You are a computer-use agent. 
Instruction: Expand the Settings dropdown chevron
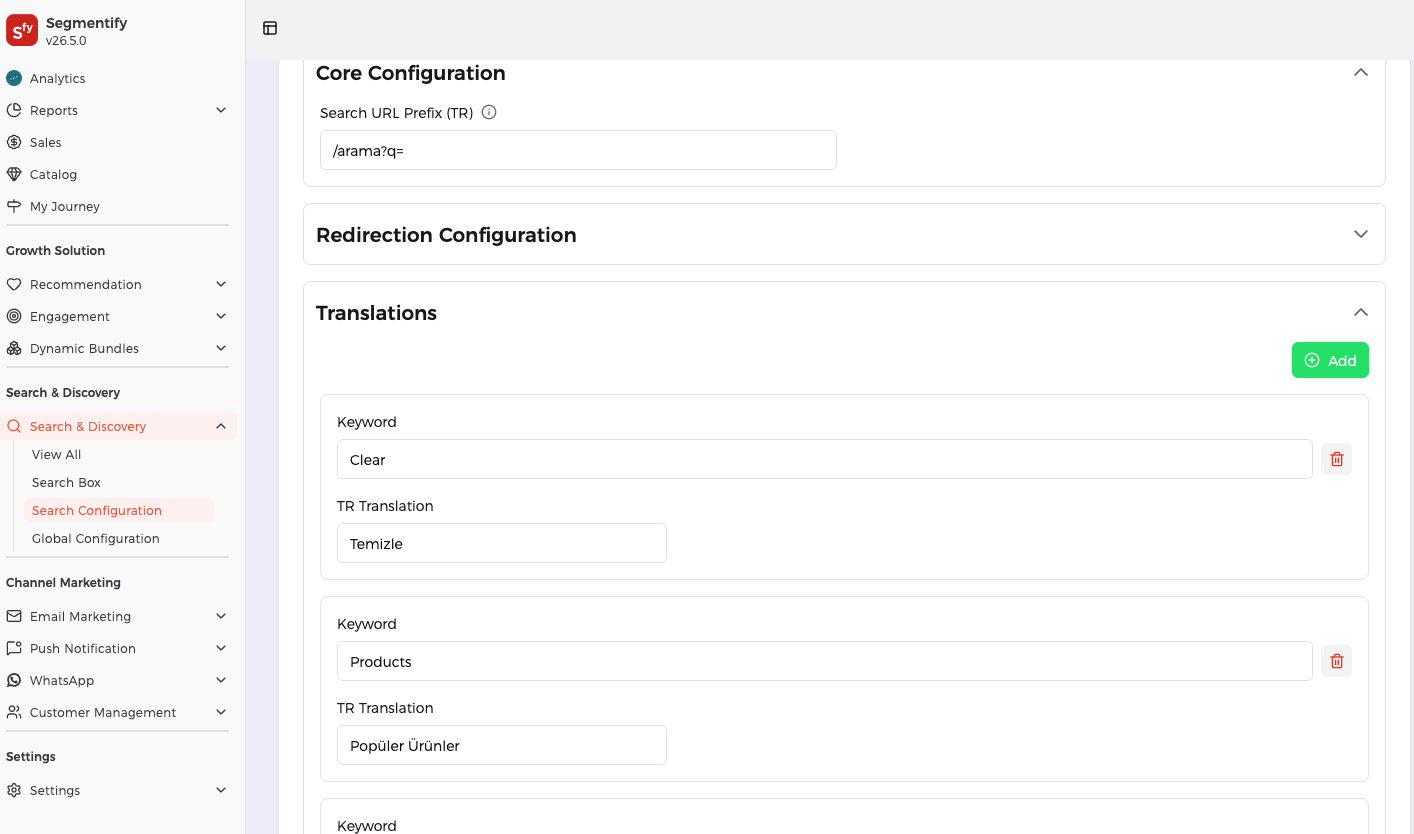point(221,790)
